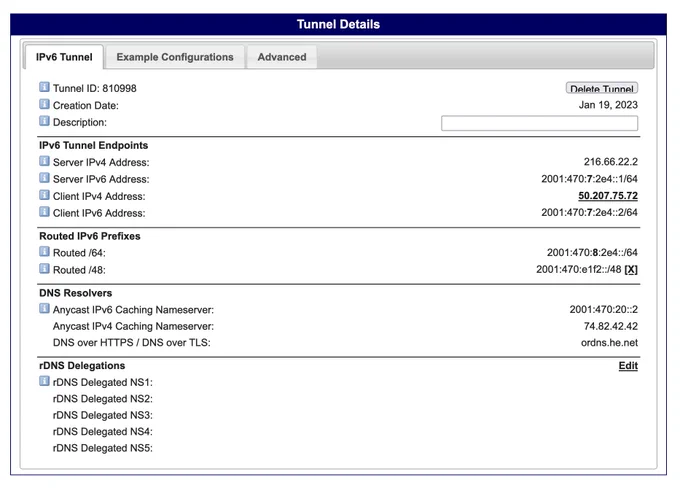Focus the Description input field
This screenshot has width=680, height=496.
[539, 123]
